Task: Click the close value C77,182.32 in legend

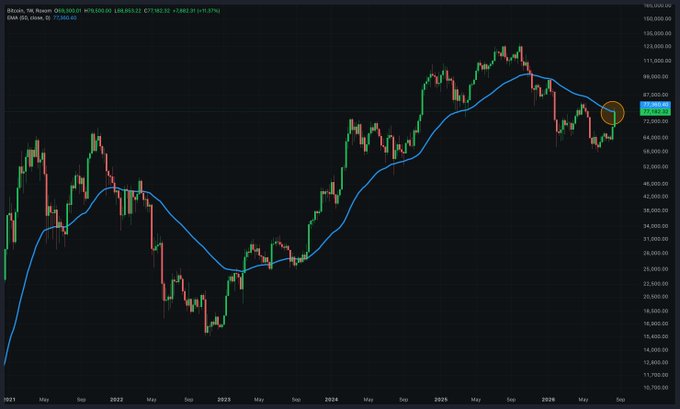Action: click(x=157, y=10)
